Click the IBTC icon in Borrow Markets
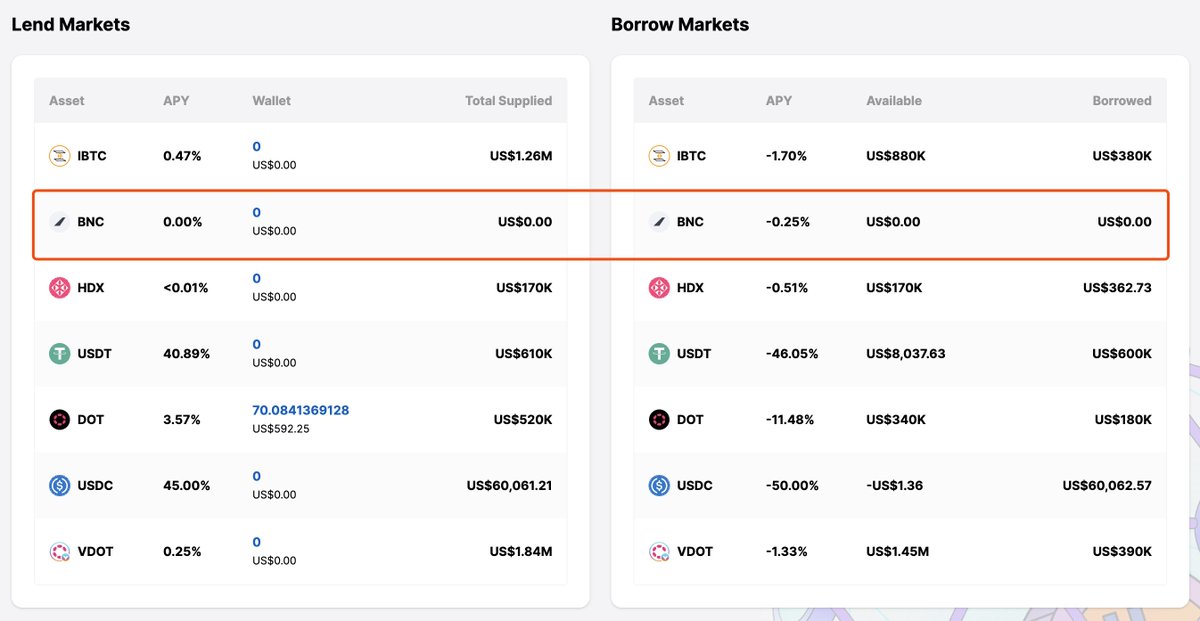The width and height of the screenshot is (1200, 621). coord(659,156)
